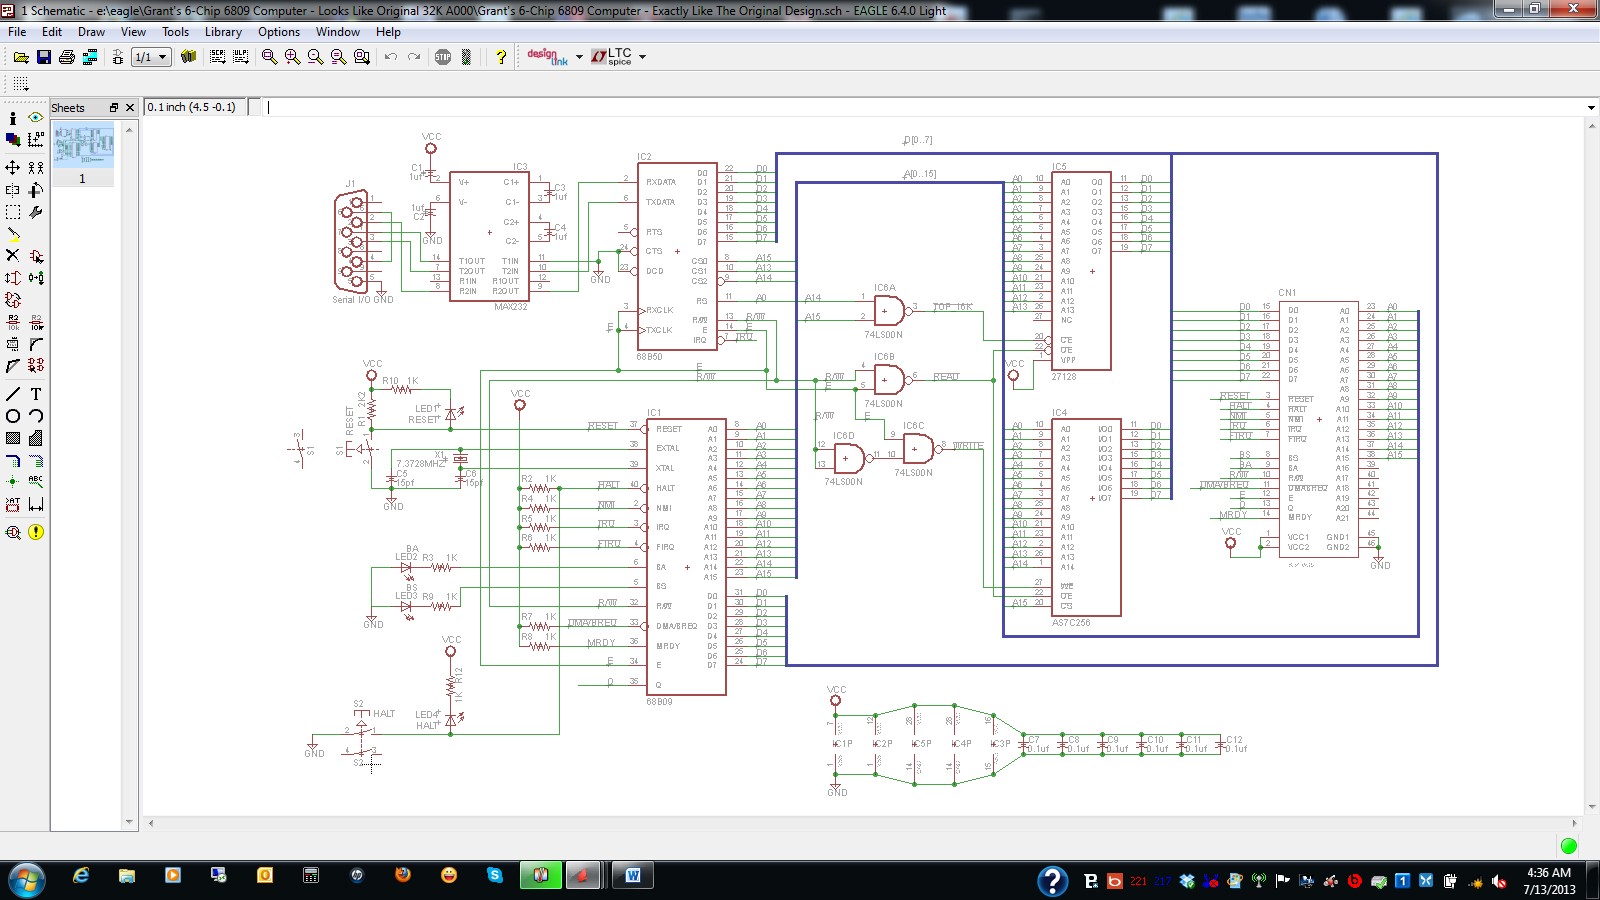Toggle the grid settings button
The image size is (1600, 900).
tap(21, 84)
